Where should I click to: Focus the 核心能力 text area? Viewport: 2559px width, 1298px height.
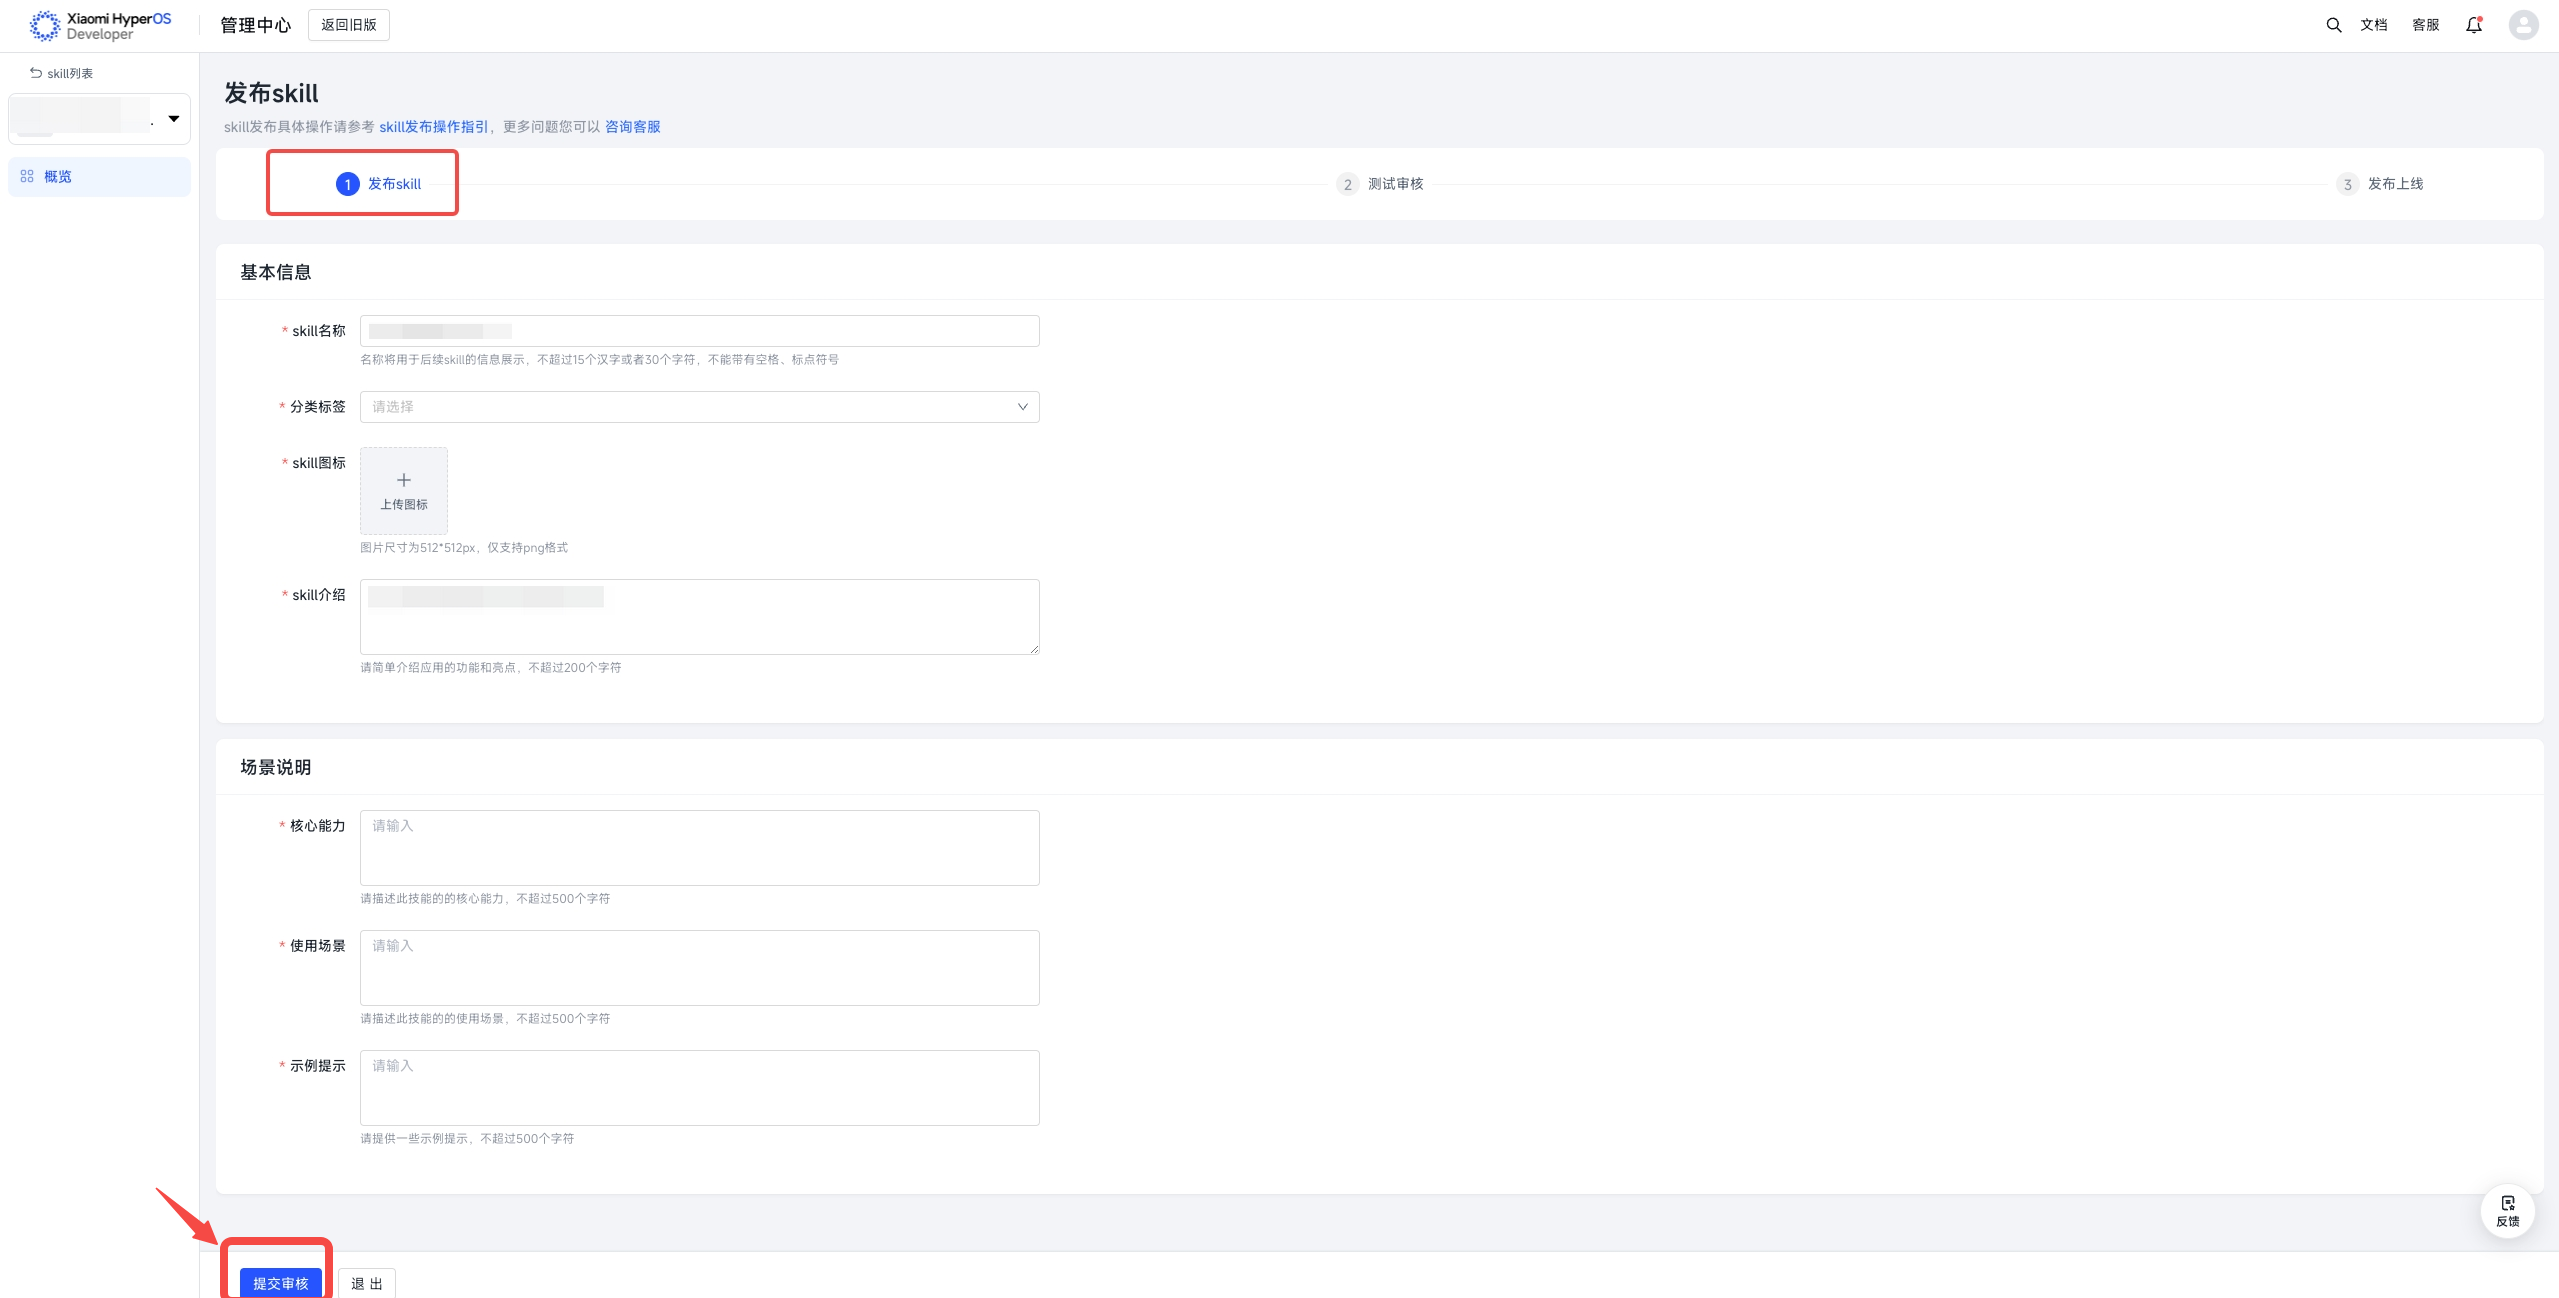(x=699, y=848)
